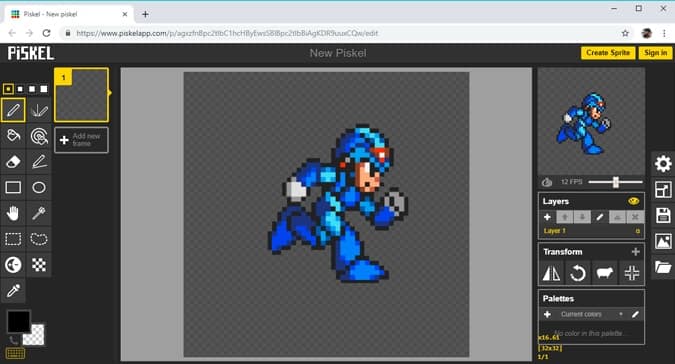Switch to the Piskel browser tab

click(69, 14)
